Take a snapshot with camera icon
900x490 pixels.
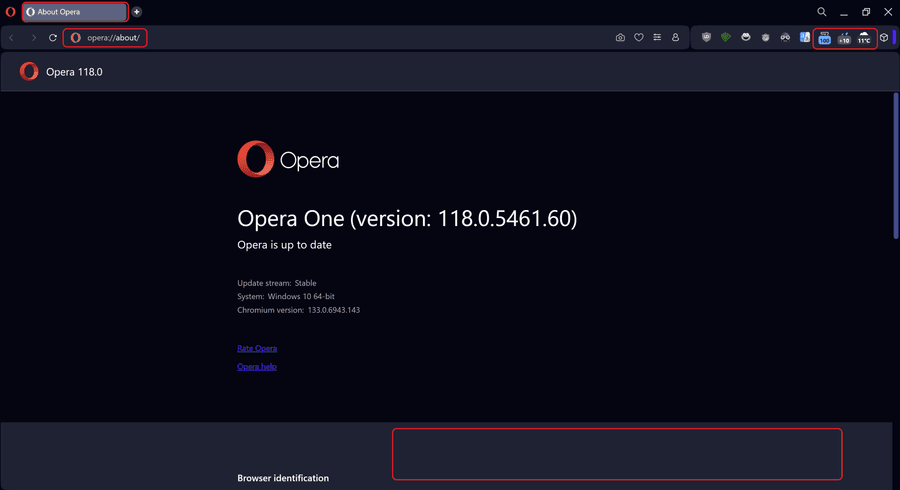620,37
